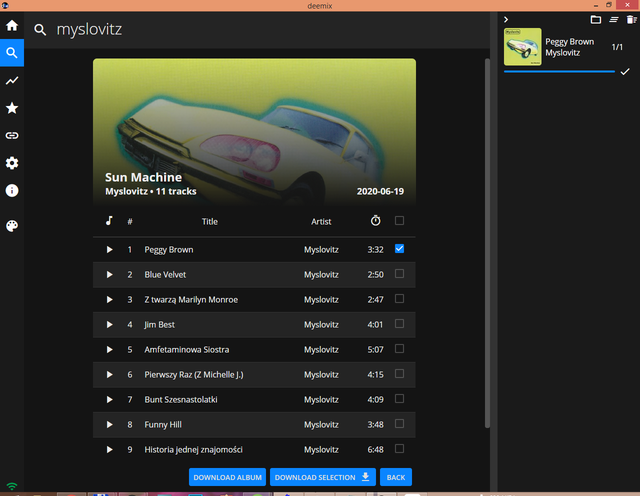Check the Blue Velvet checkbox
The image size is (640, 496).
399,274
